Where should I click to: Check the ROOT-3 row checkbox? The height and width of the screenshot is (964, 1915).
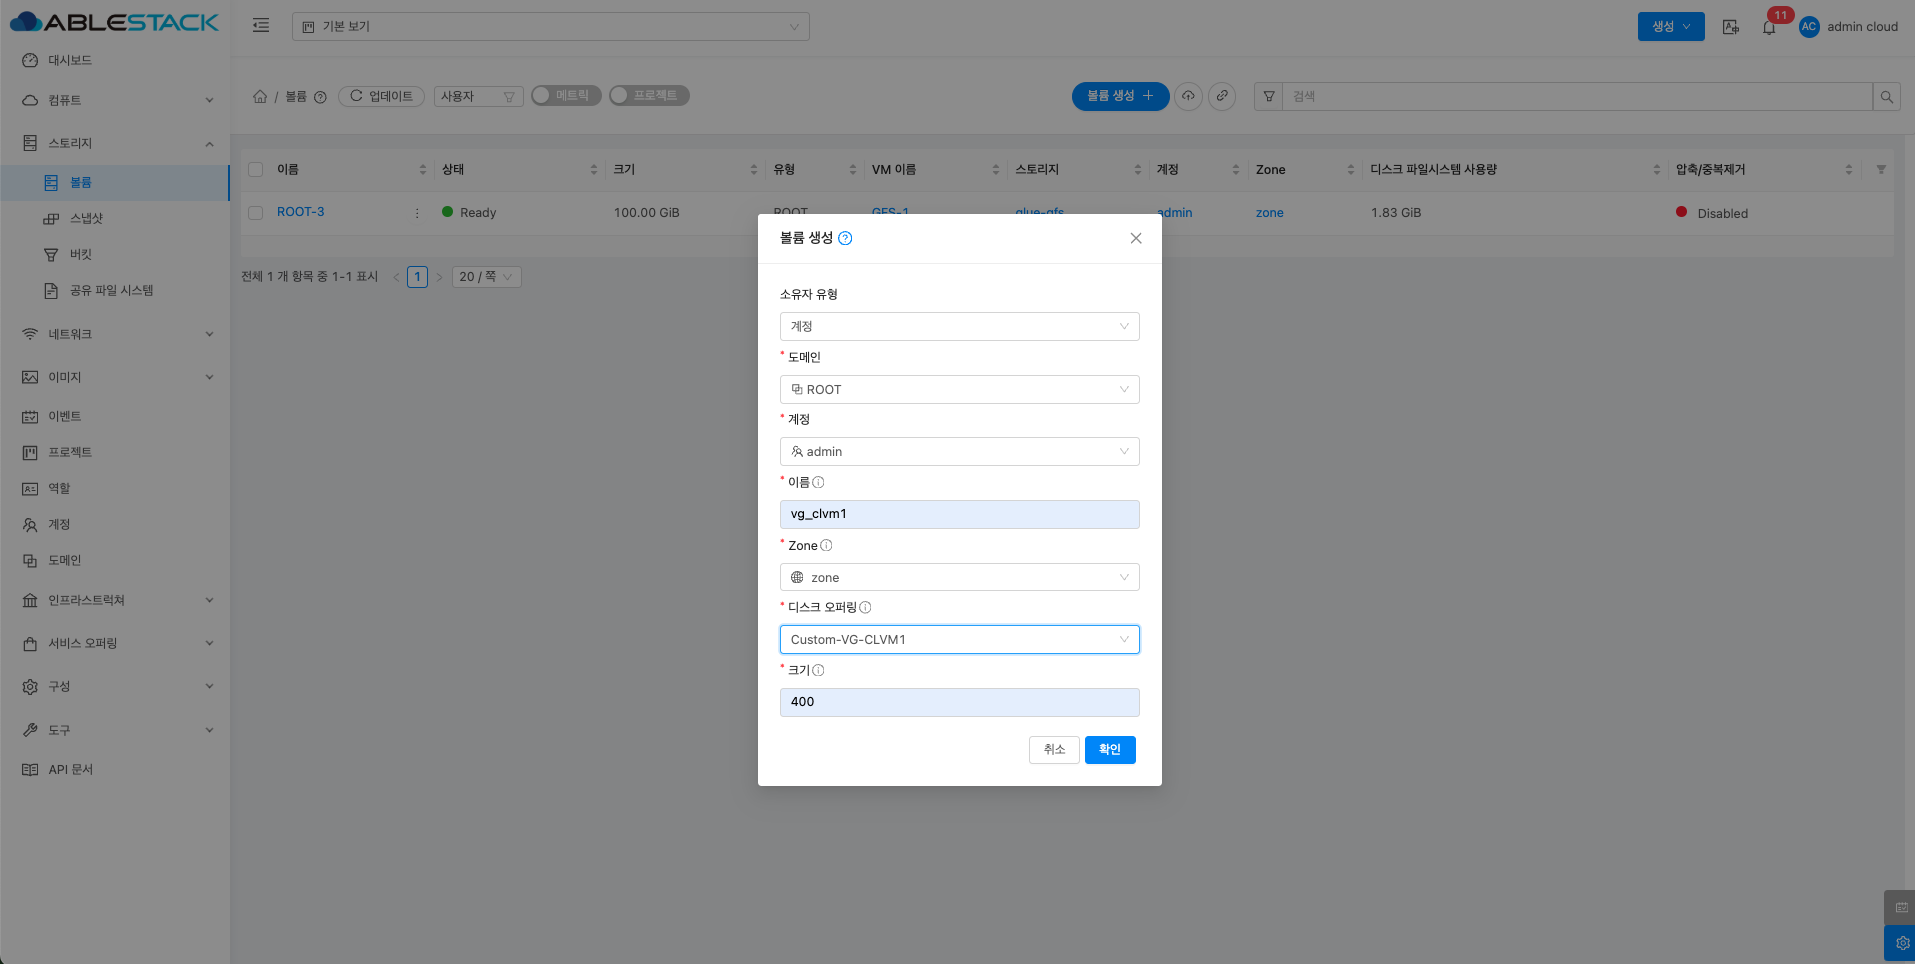pyautogui.click(x=256, y=213)
